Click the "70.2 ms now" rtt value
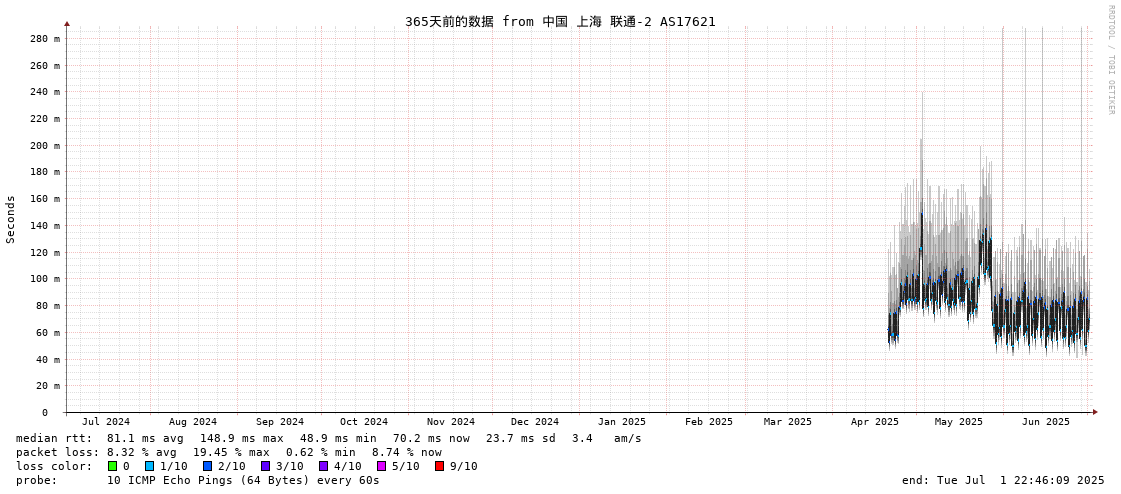 431,438
